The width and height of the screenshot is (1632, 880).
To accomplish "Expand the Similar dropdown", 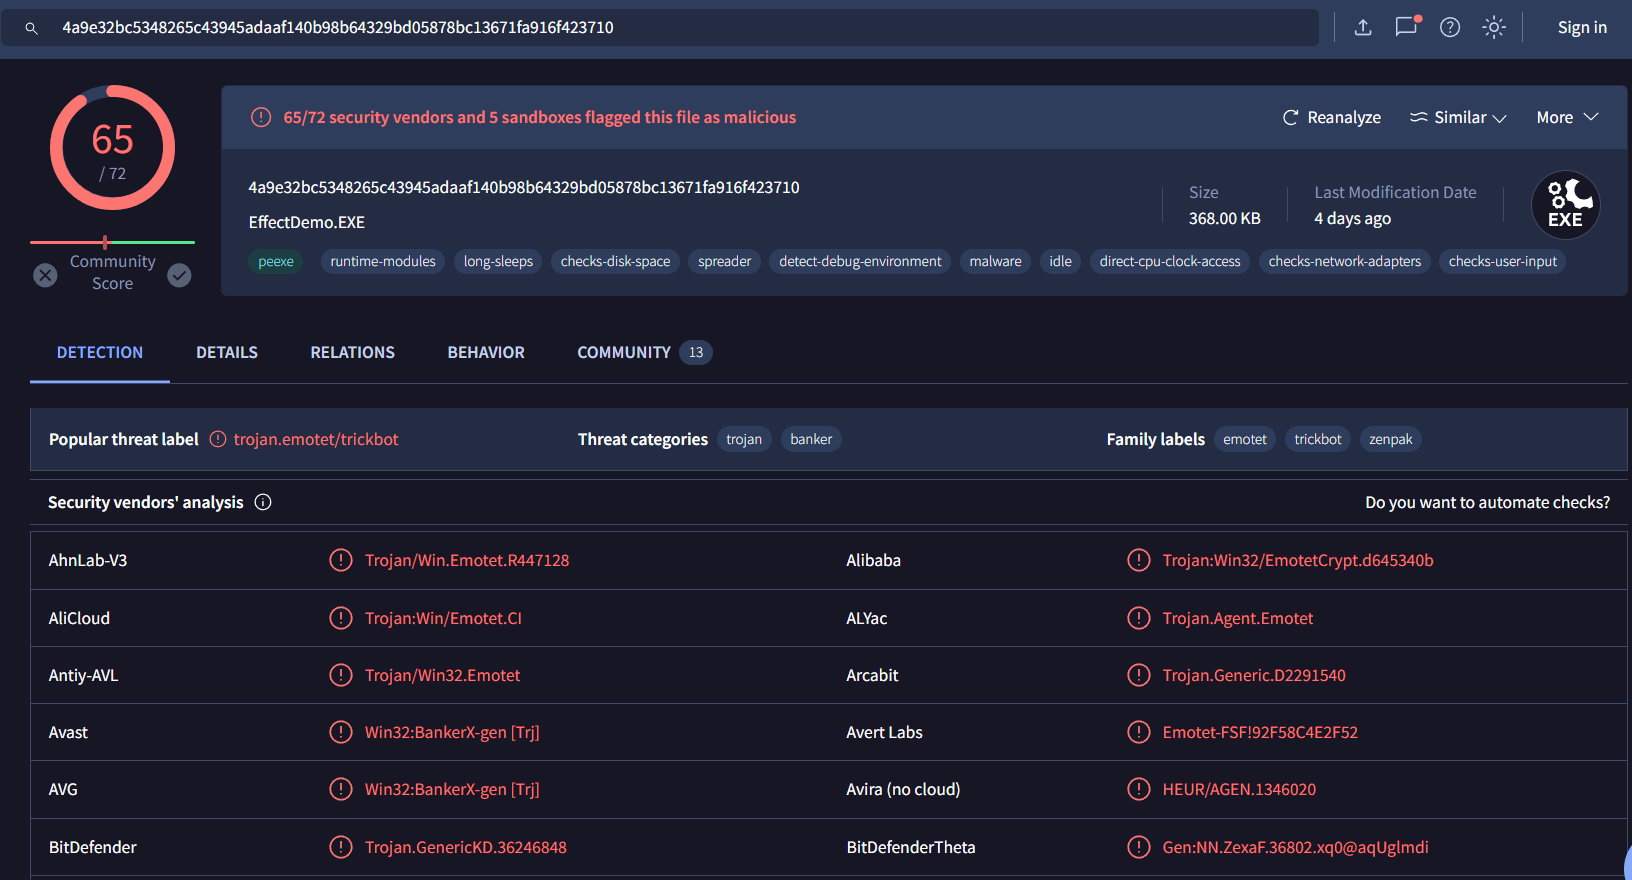I will (1458, 118).
